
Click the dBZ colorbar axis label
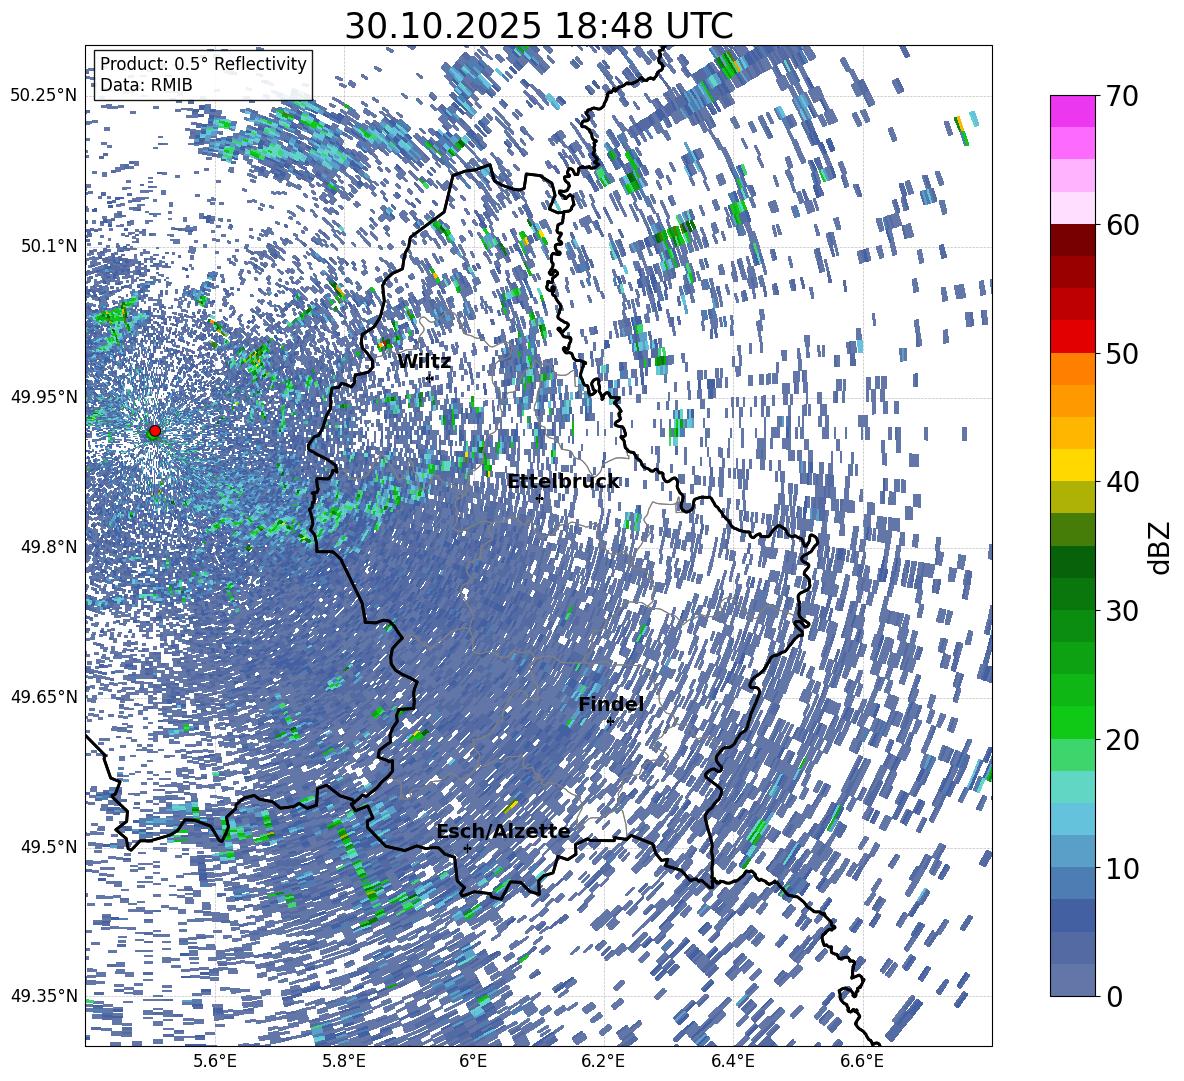pos(1160,547)
